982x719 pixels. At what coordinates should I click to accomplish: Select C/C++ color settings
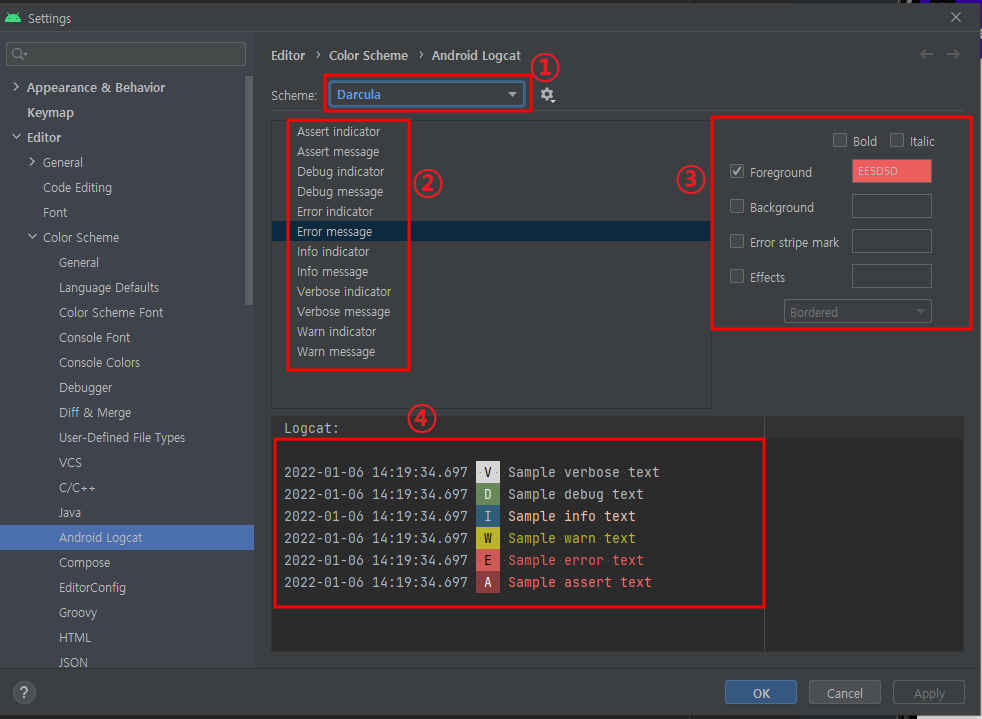(77, 488)
